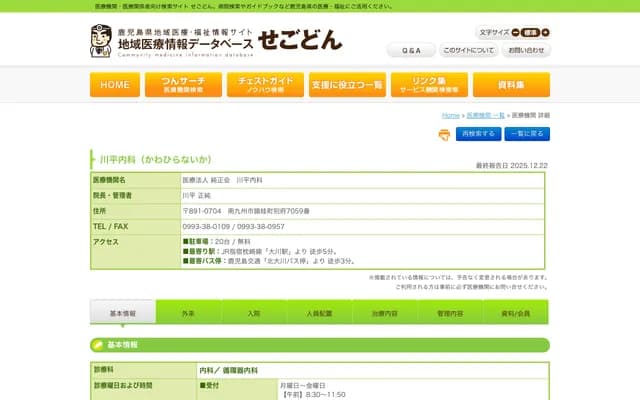Increase text size with plus icon
The image size is (640, 400).
pos(545,32)
